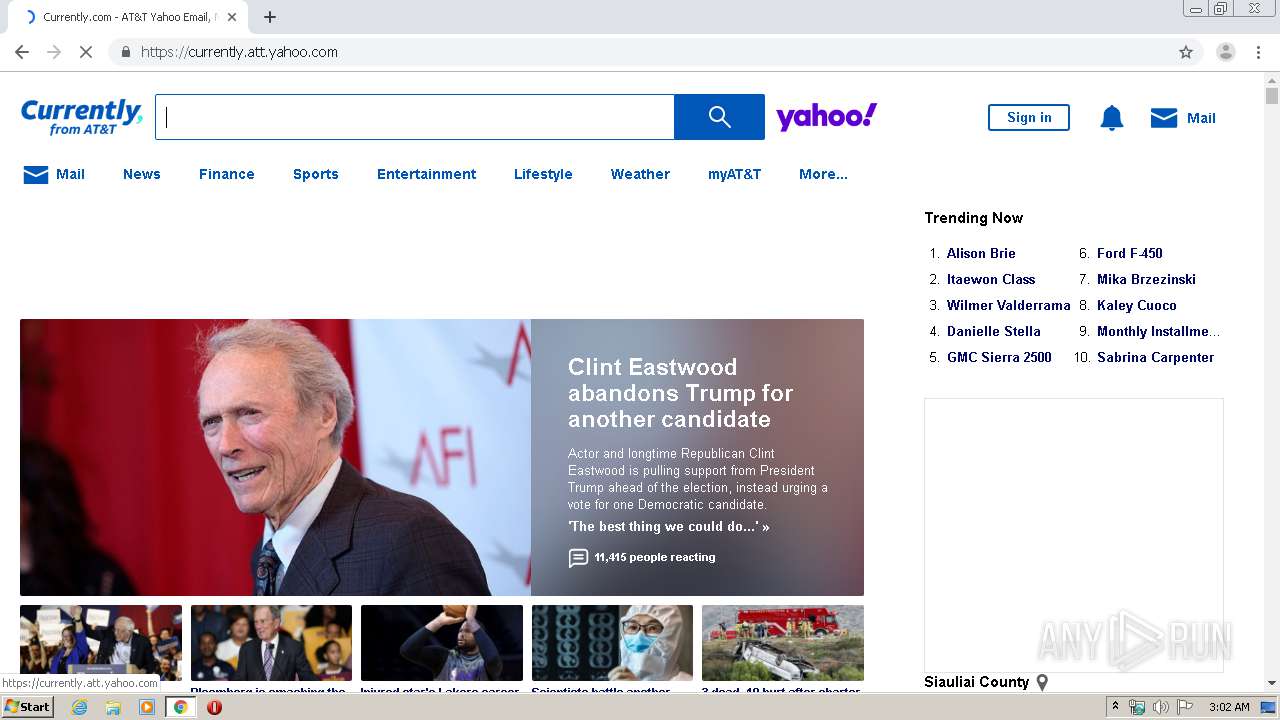Show hidden tray icons arrow
The height and width of the screenshot is (720, 1280).
point(1116,707)
